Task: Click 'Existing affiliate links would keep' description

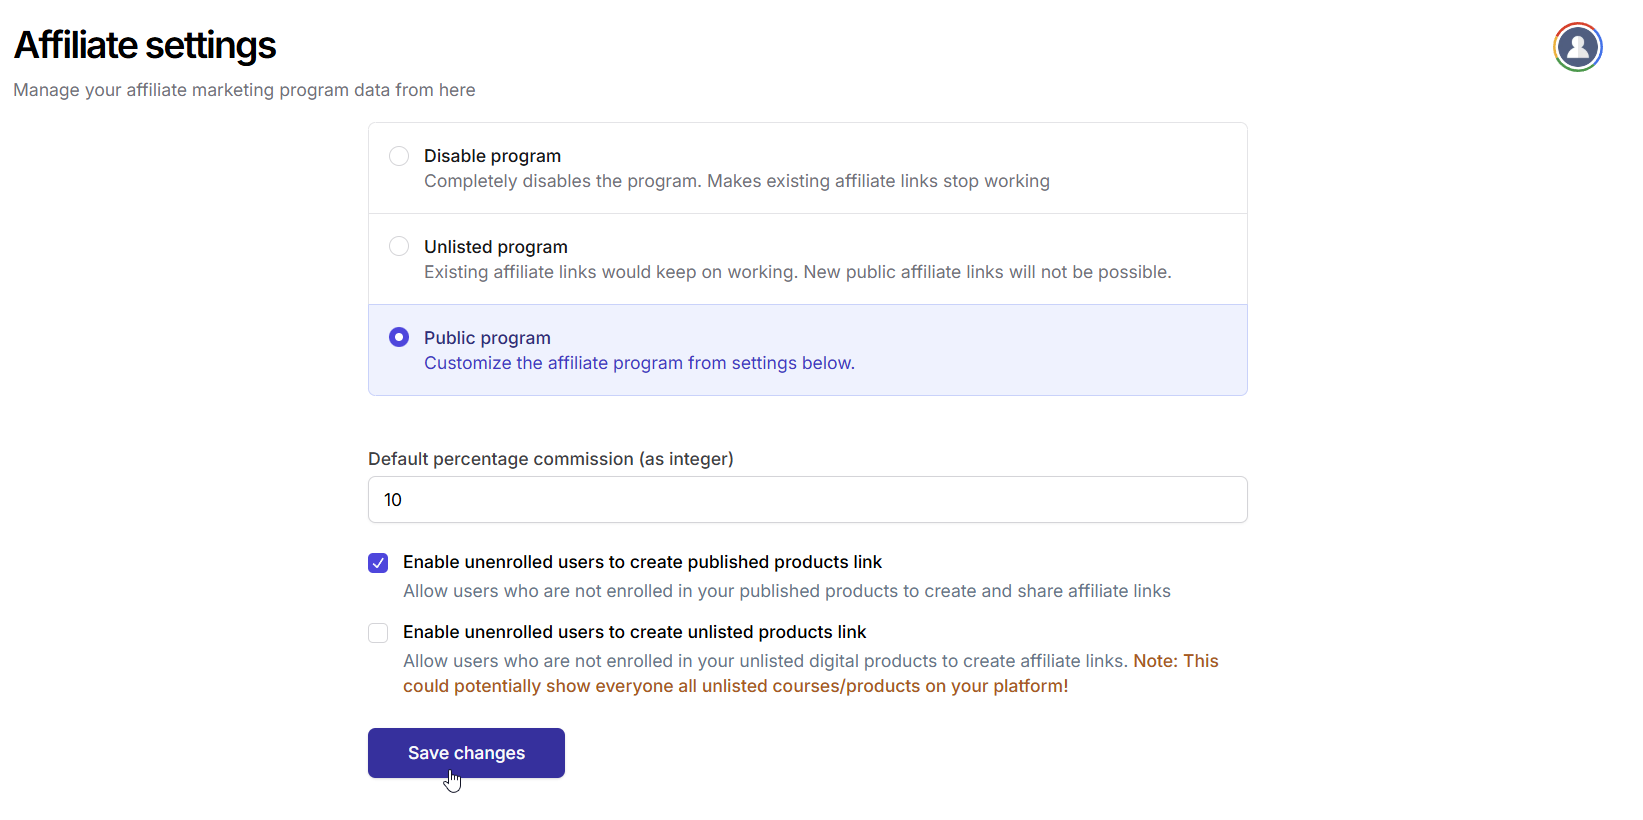Action: pos(797,272)
